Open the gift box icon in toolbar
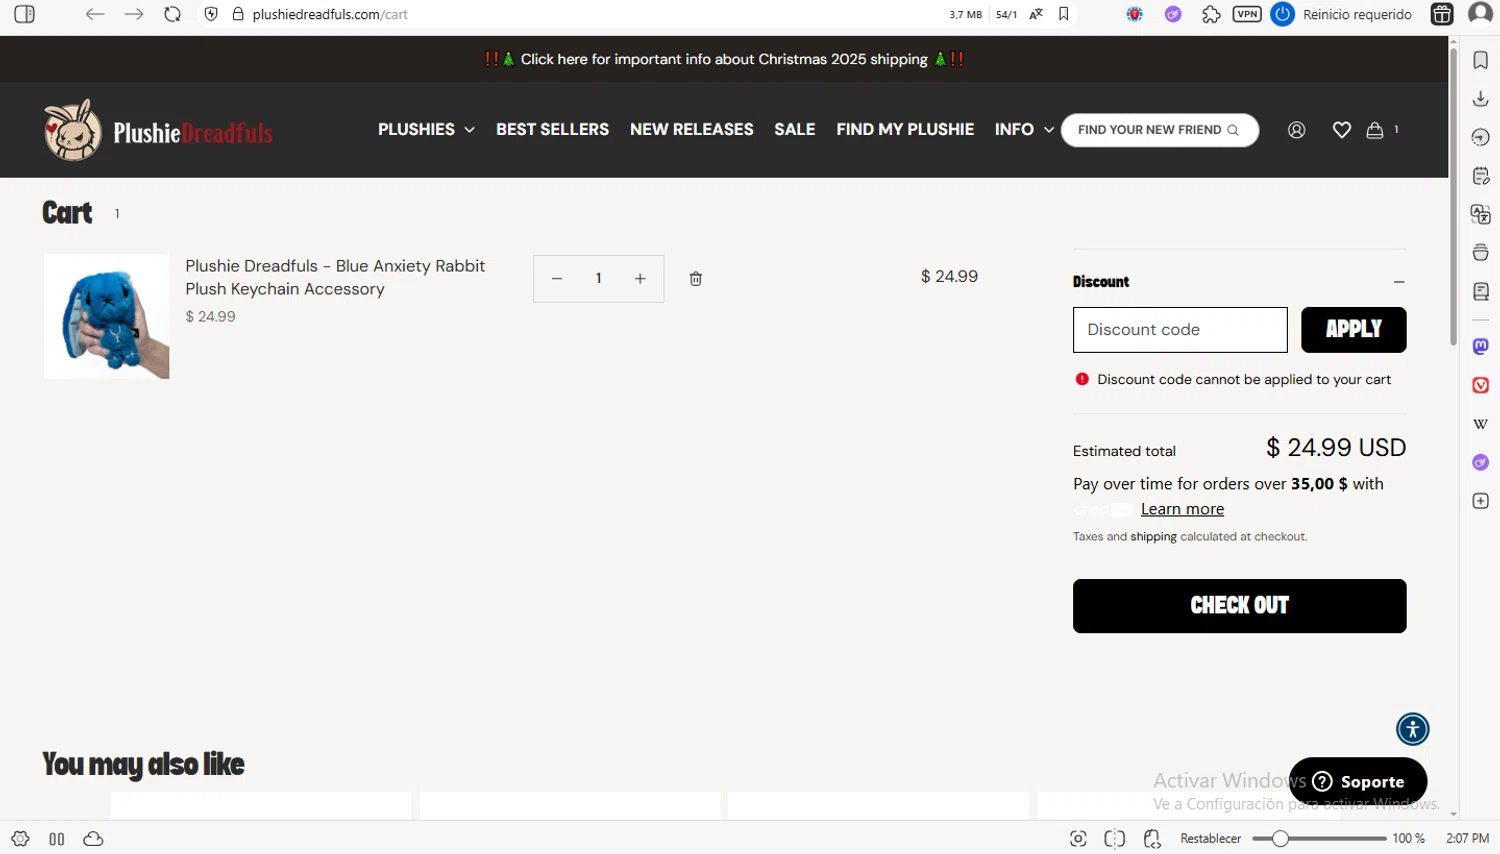 (1442, 14)
